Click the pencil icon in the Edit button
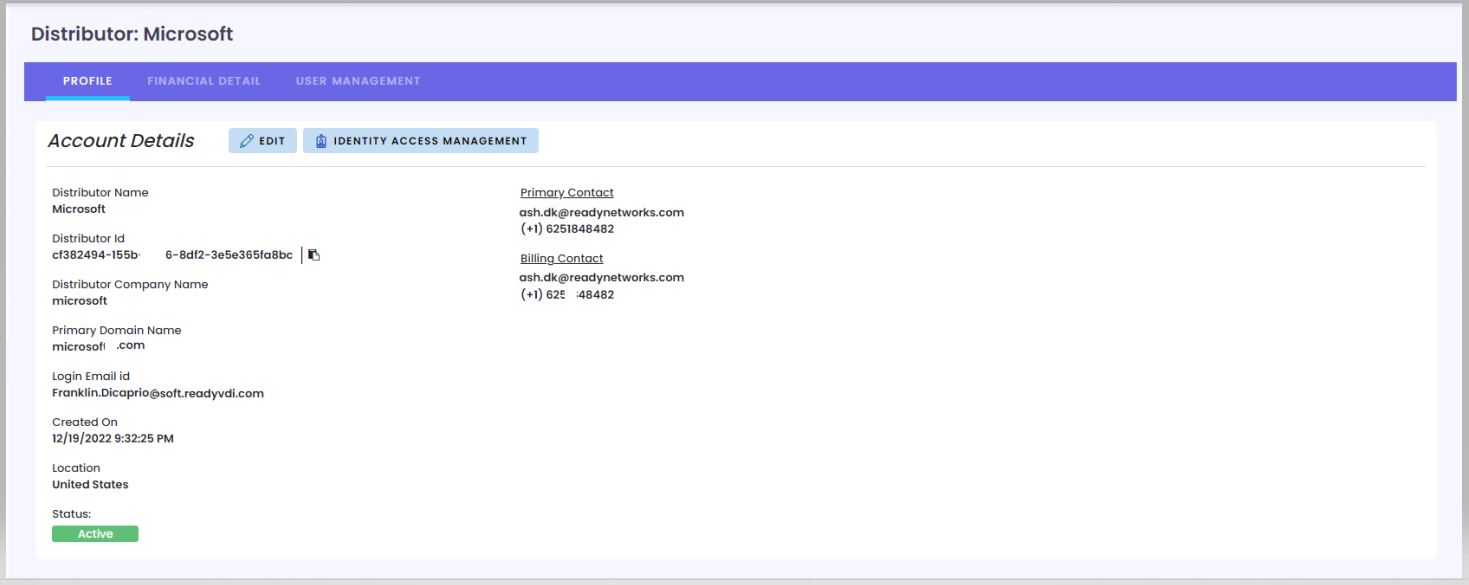The width and height of the screenshot is (1469, 585). [x=246, y=141]
